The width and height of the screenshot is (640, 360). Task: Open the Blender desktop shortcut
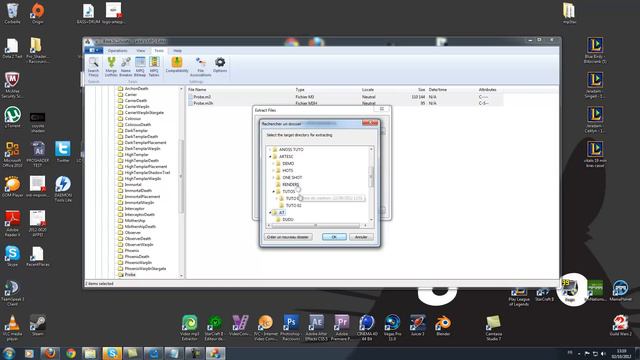(443, 326)
